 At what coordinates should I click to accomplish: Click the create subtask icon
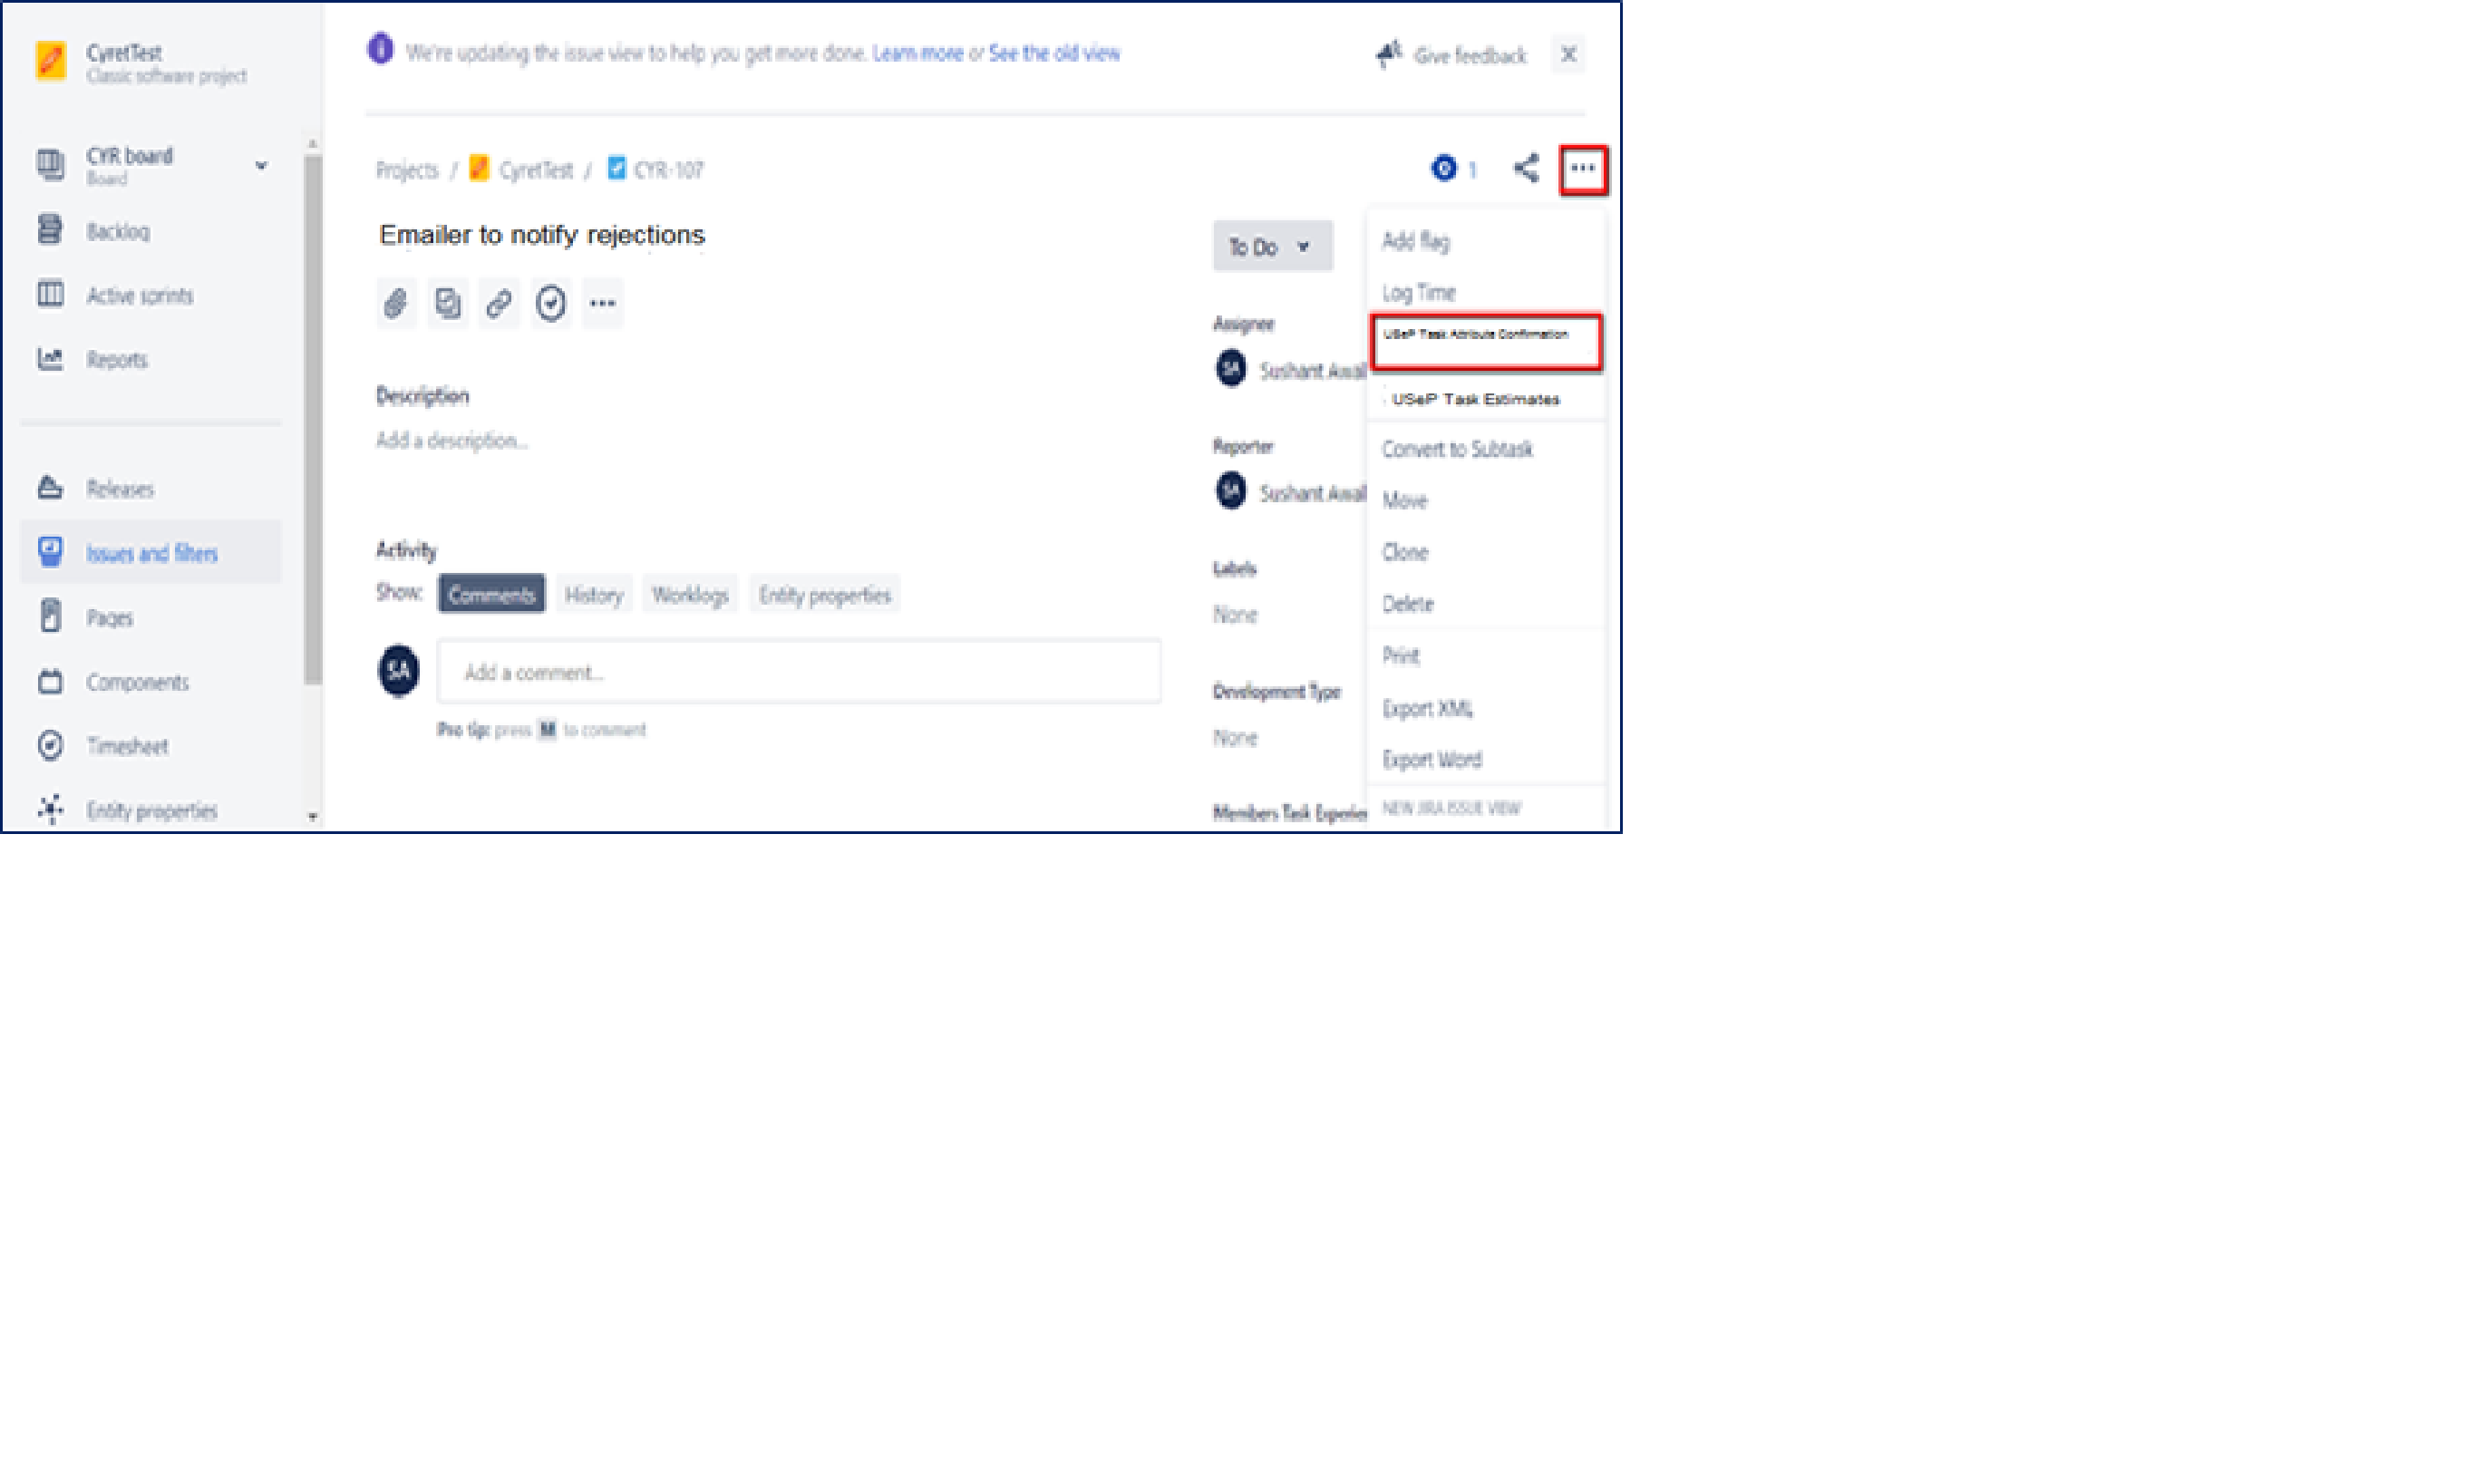click(447, 303)
